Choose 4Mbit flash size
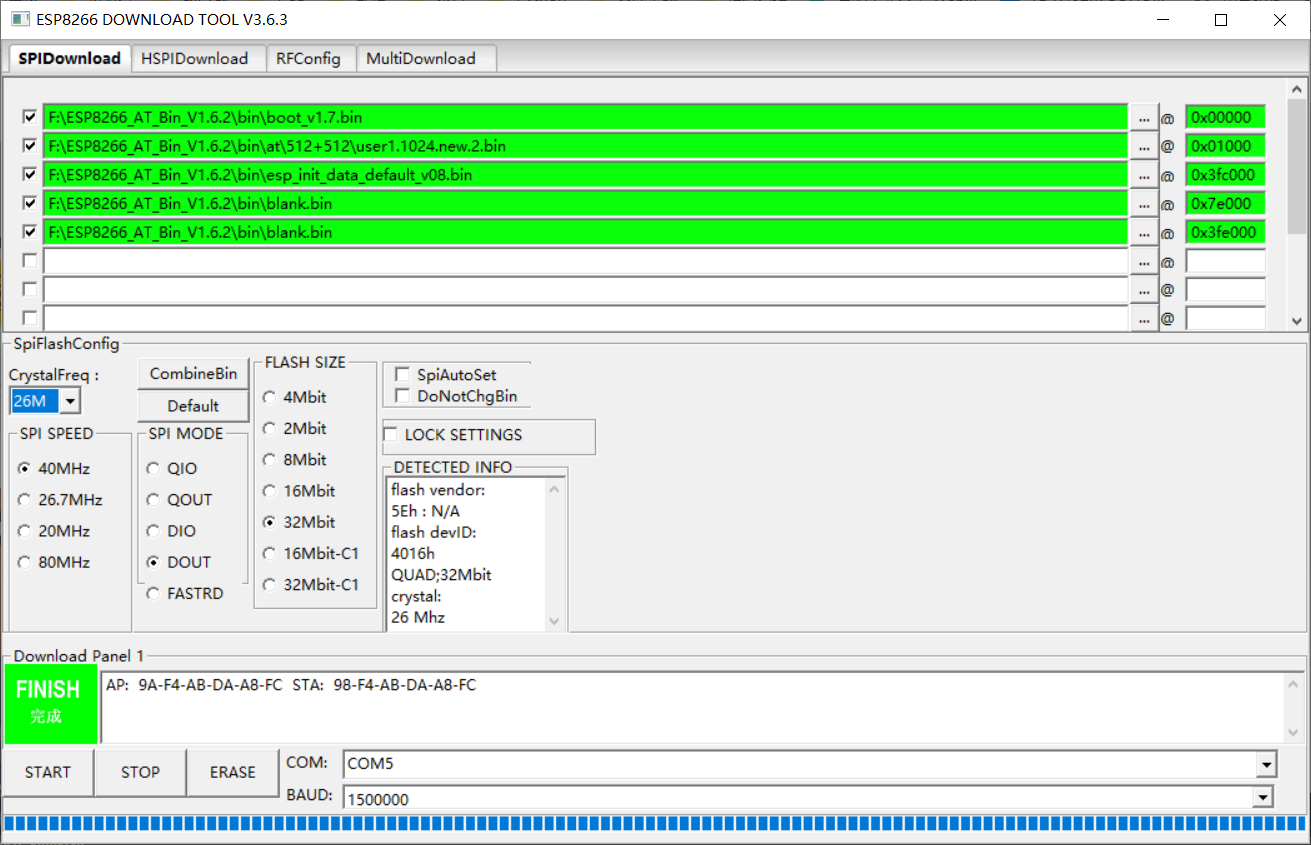Screen dimensions: 1311x845 click(295, 397)
